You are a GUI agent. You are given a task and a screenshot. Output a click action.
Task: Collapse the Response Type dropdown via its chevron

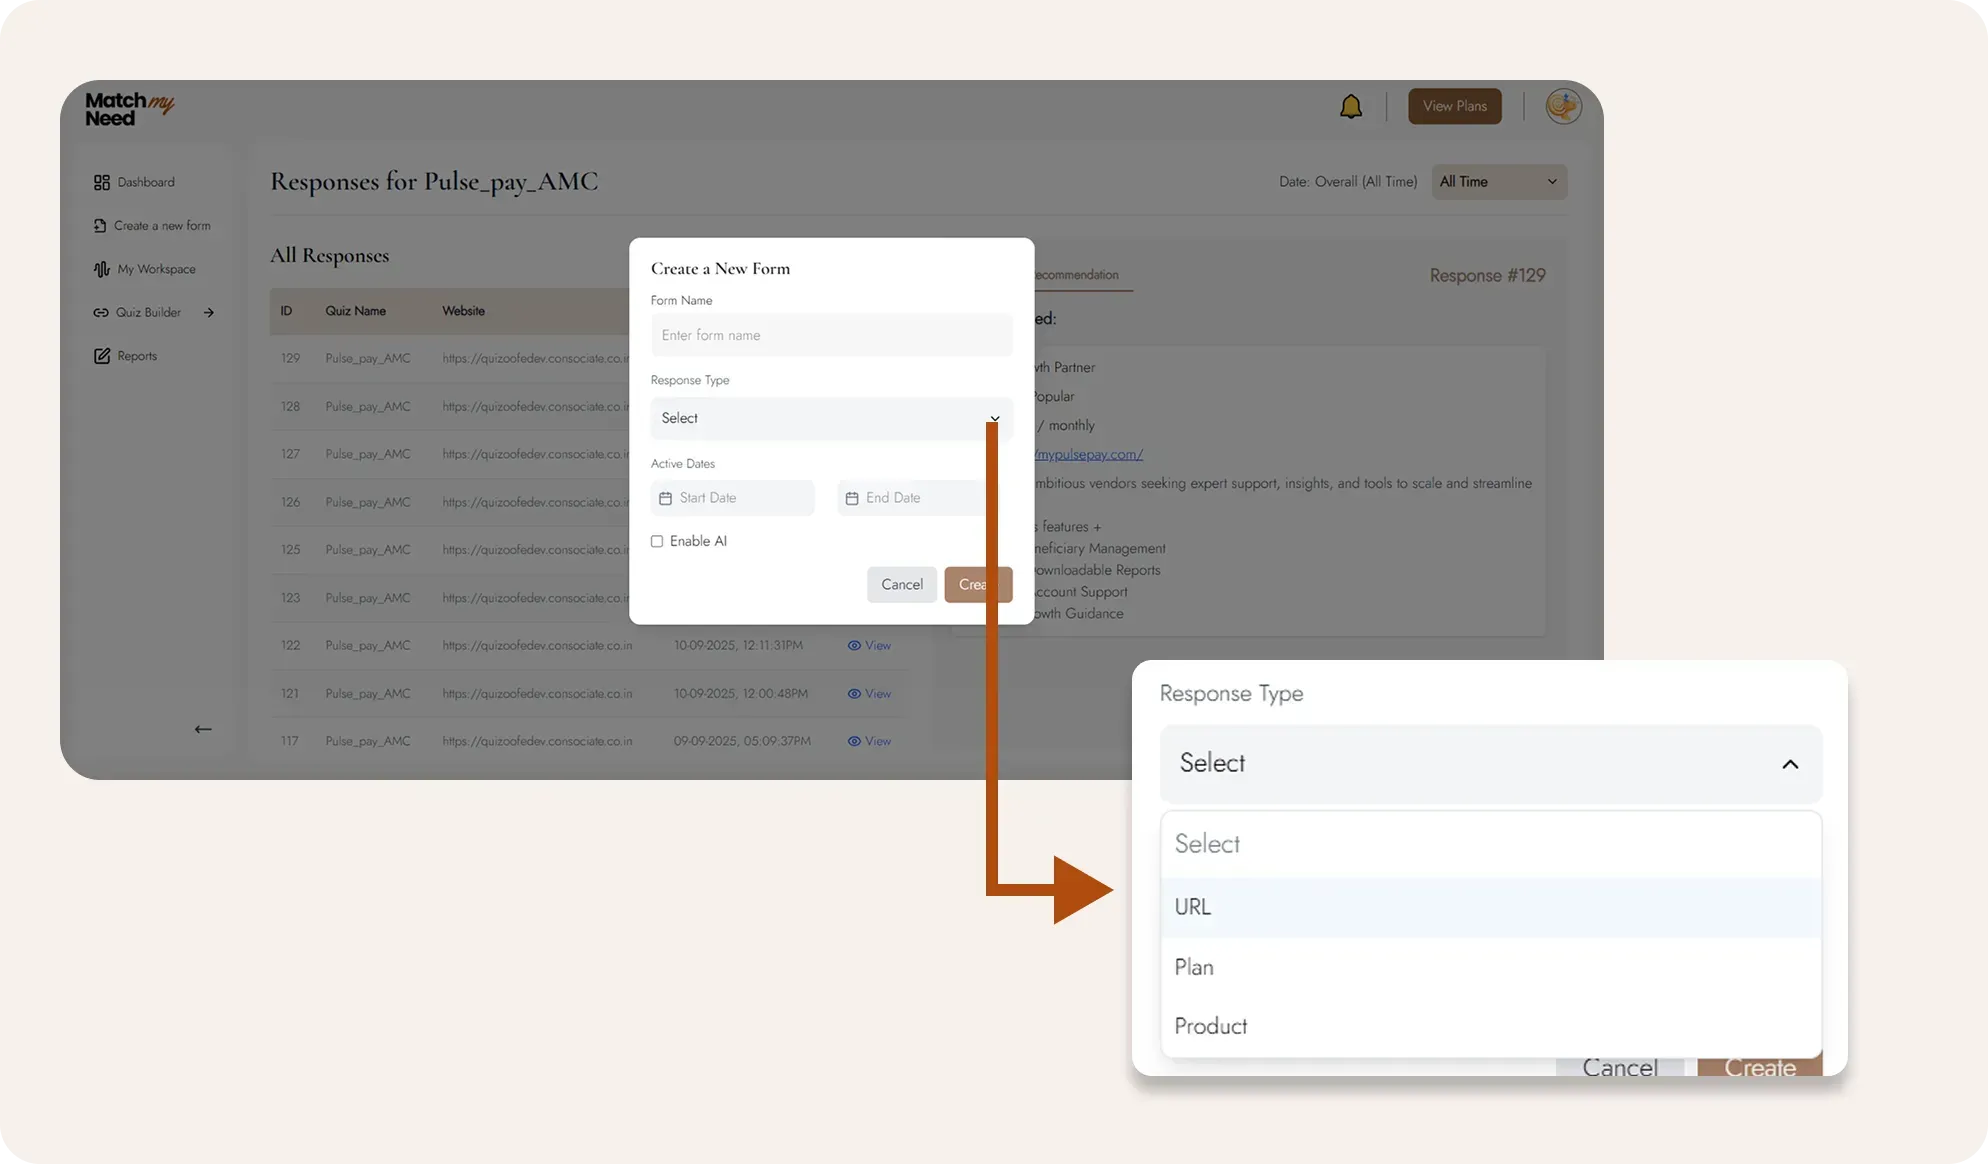coord(1790,763)
